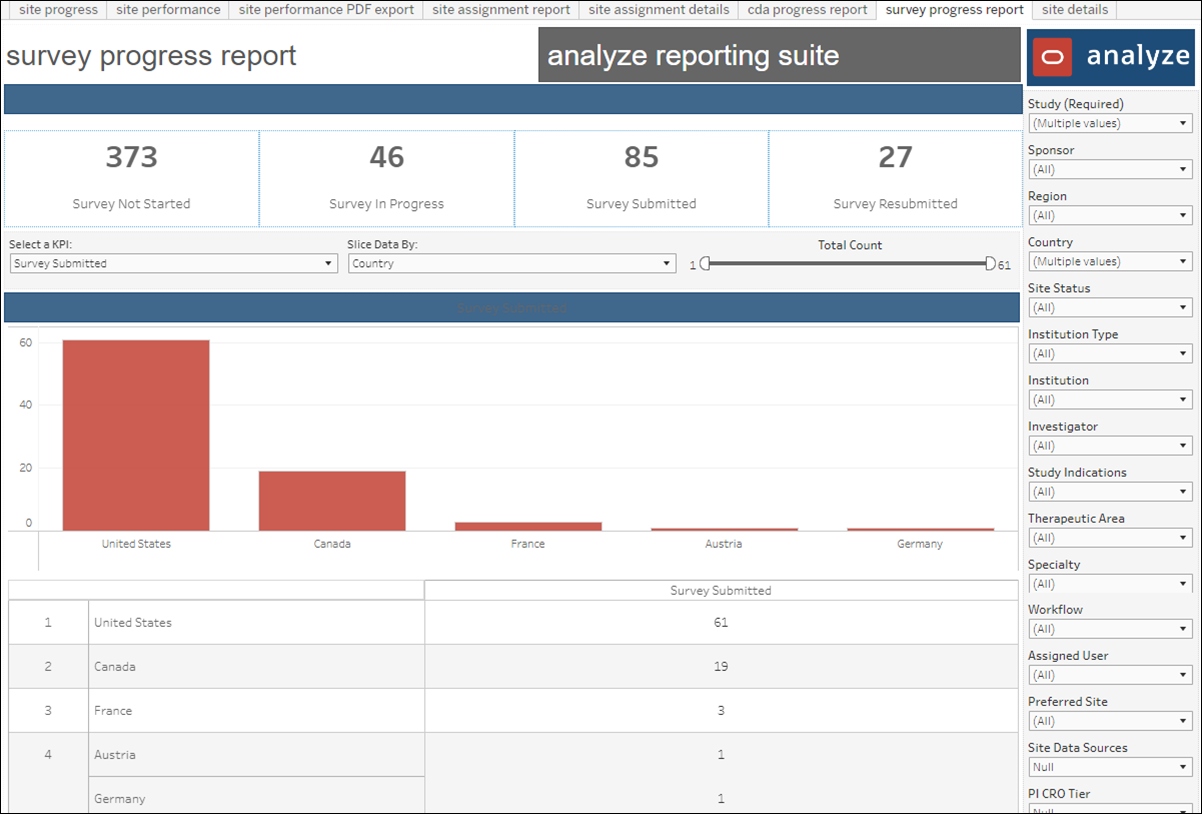Select the France bar in chart
The width and height of the screenshot is (1202, 814).
click(528, 526)
